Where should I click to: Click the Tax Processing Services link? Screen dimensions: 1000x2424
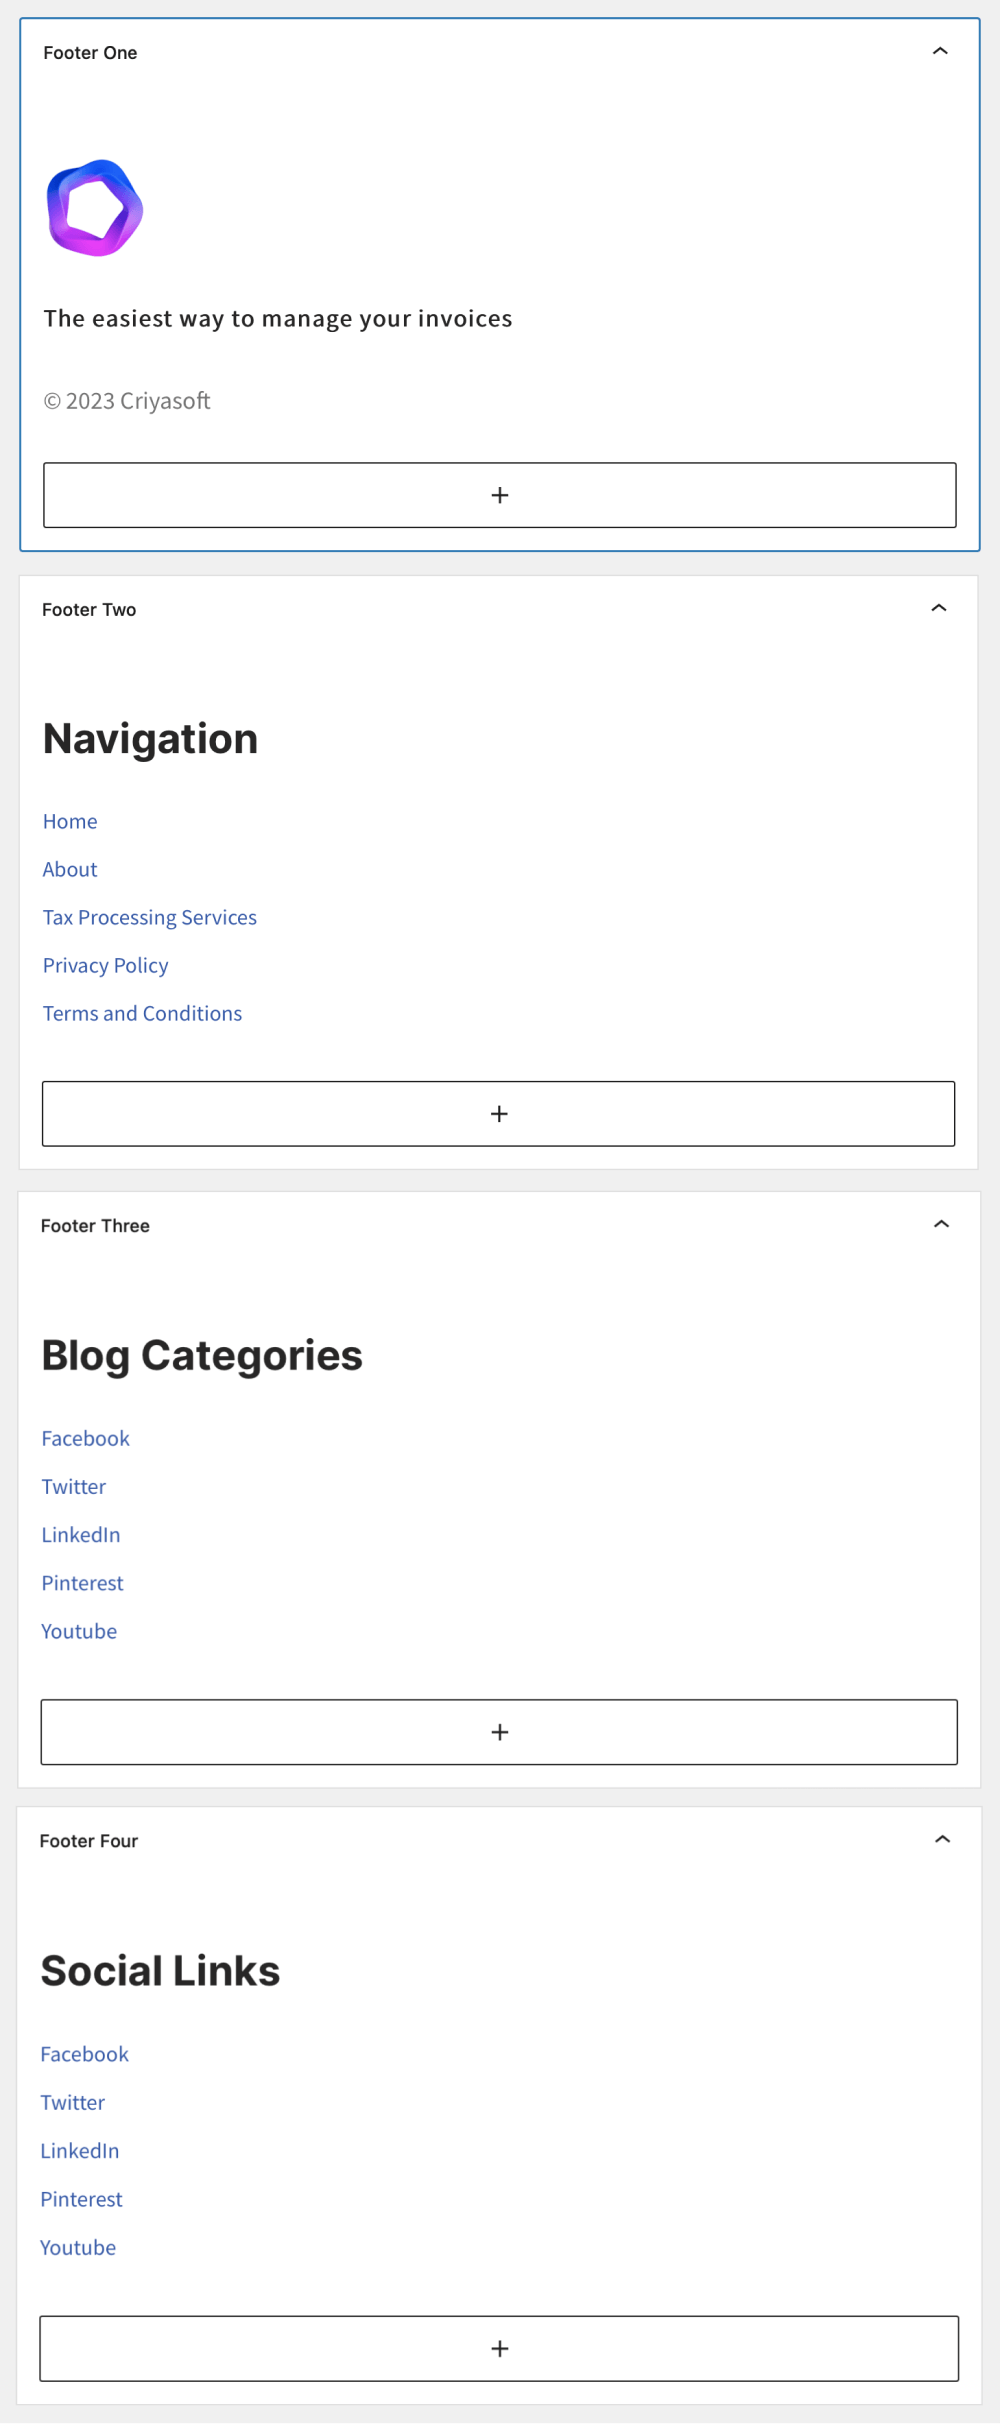[x=150, y=917]
